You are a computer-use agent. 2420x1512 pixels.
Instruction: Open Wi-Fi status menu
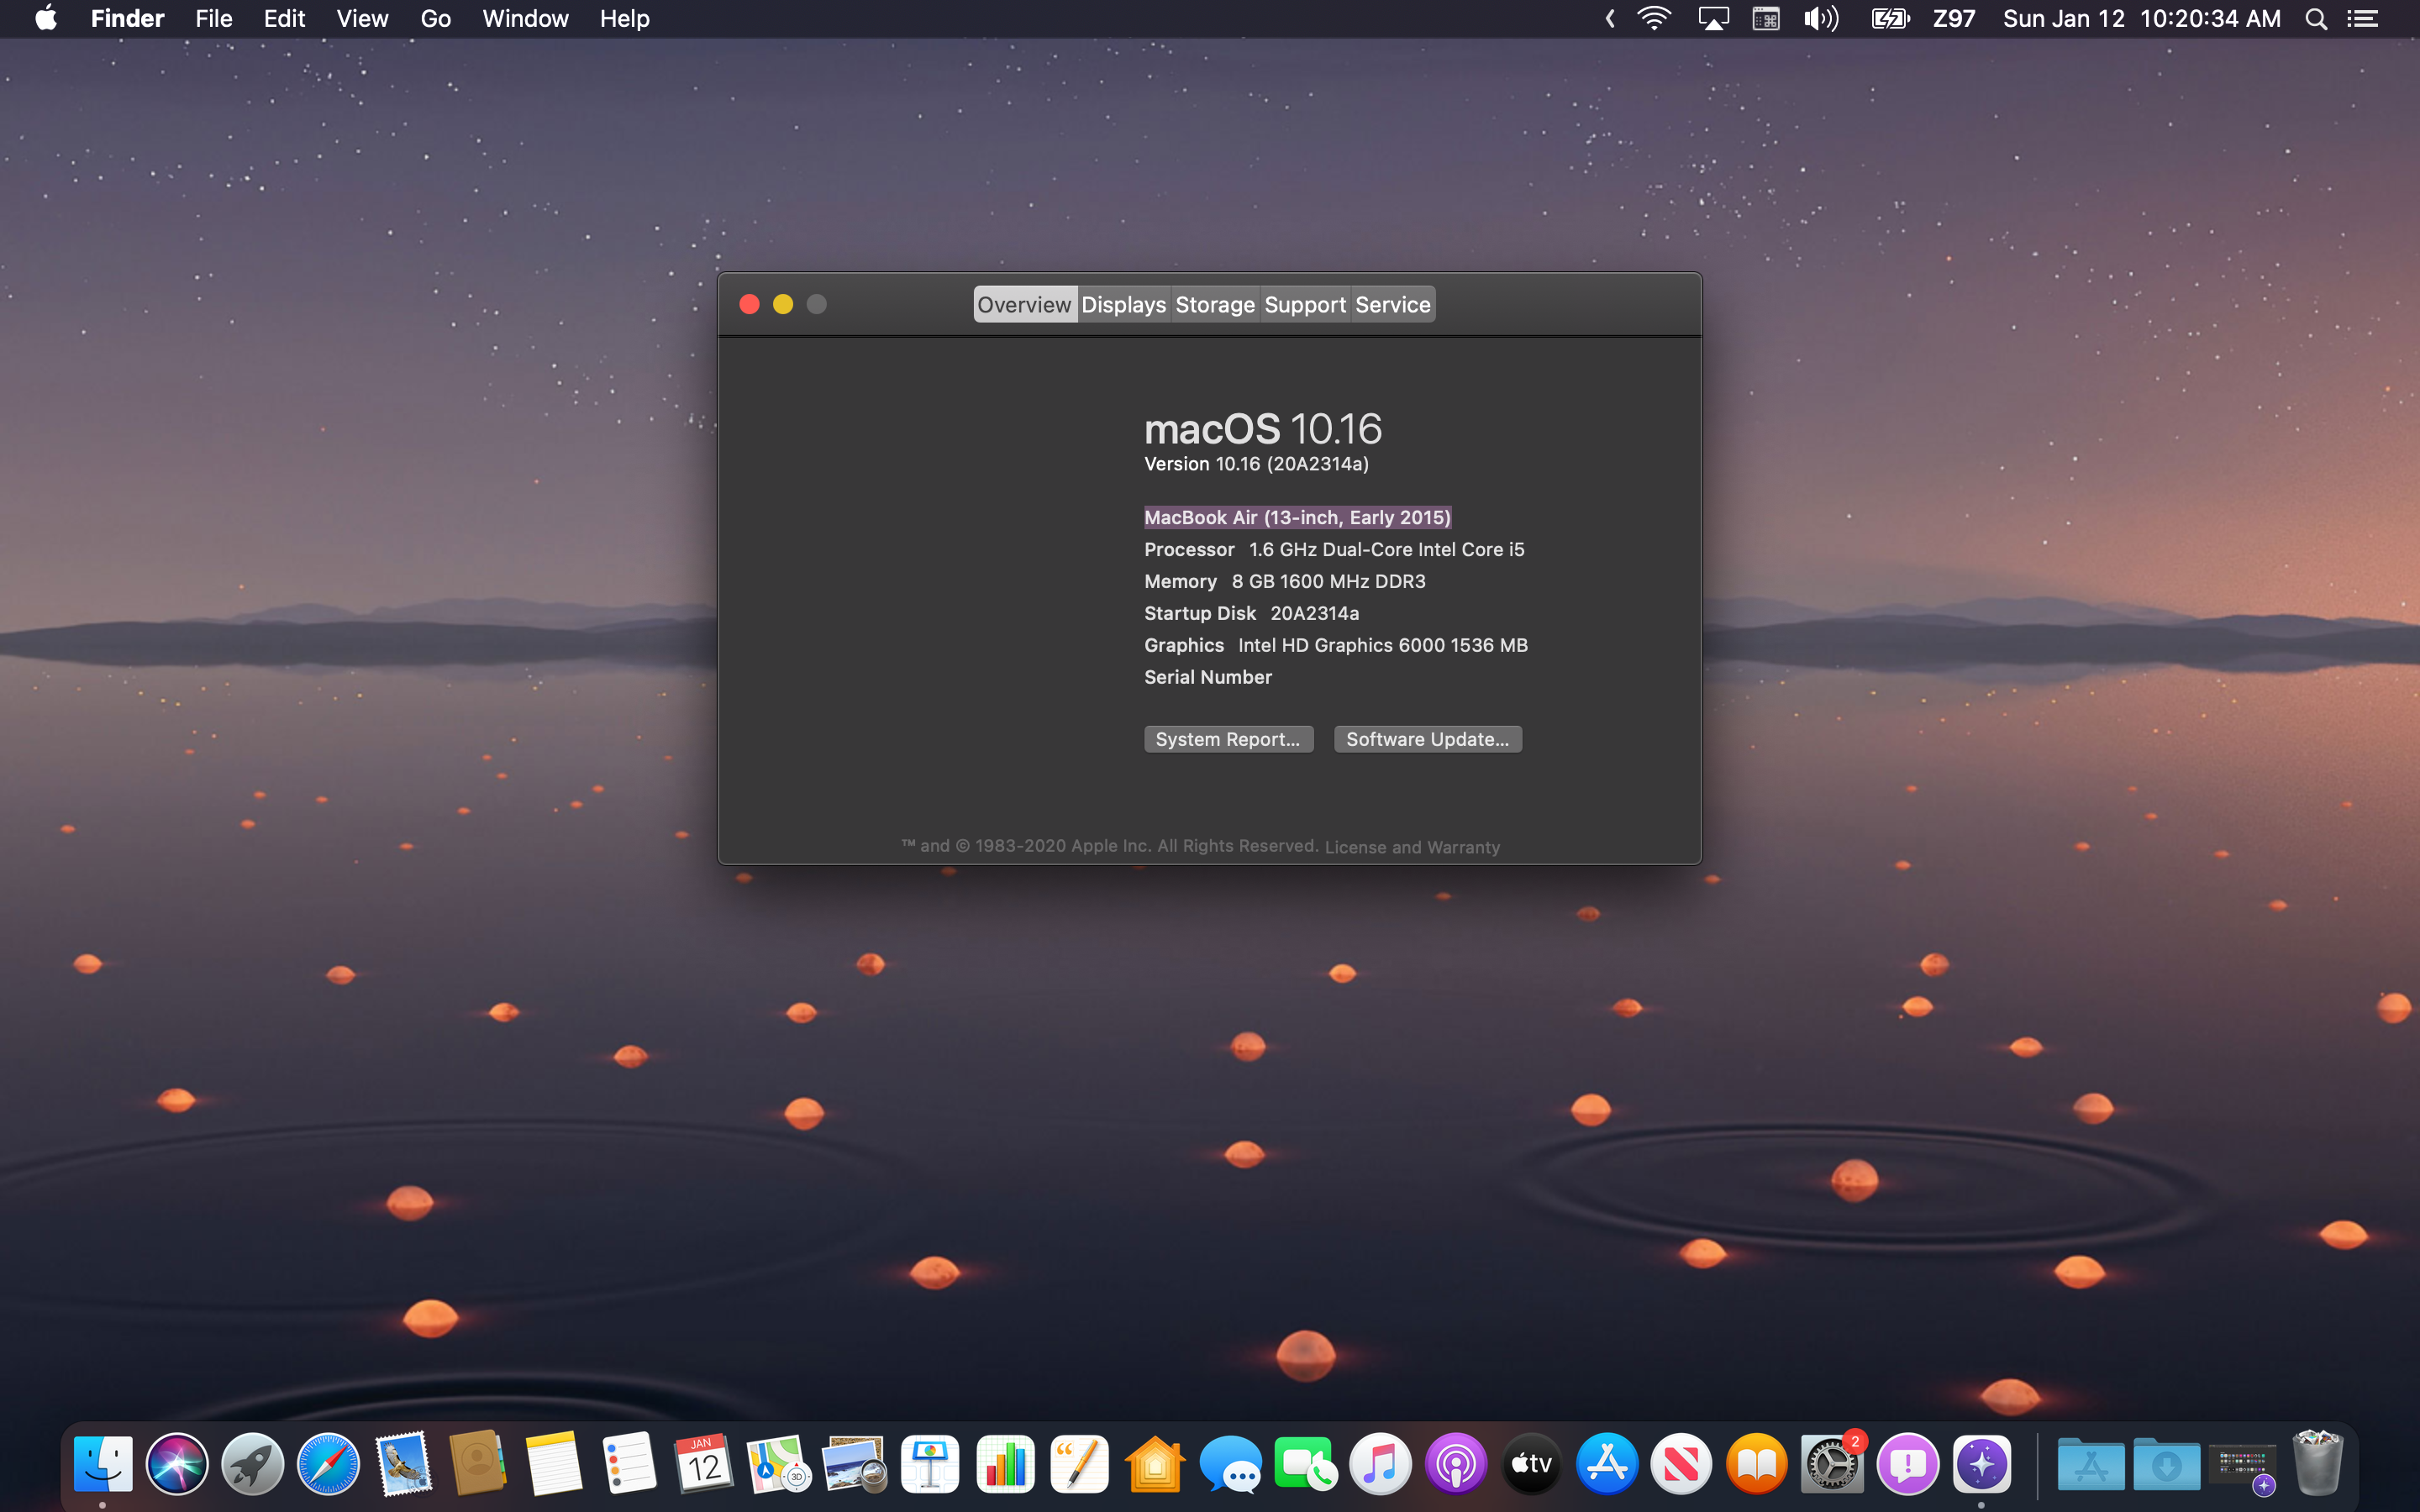point(1654,19)
